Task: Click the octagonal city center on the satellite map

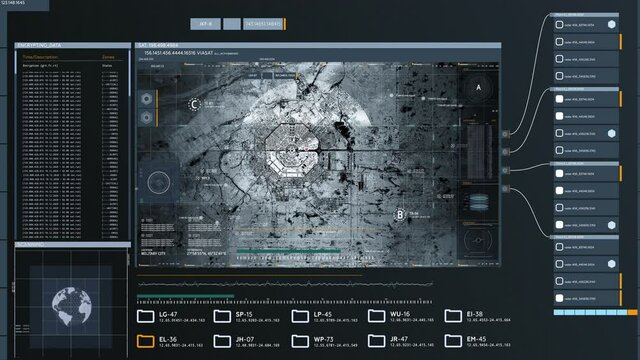Action: click(291, 150)
